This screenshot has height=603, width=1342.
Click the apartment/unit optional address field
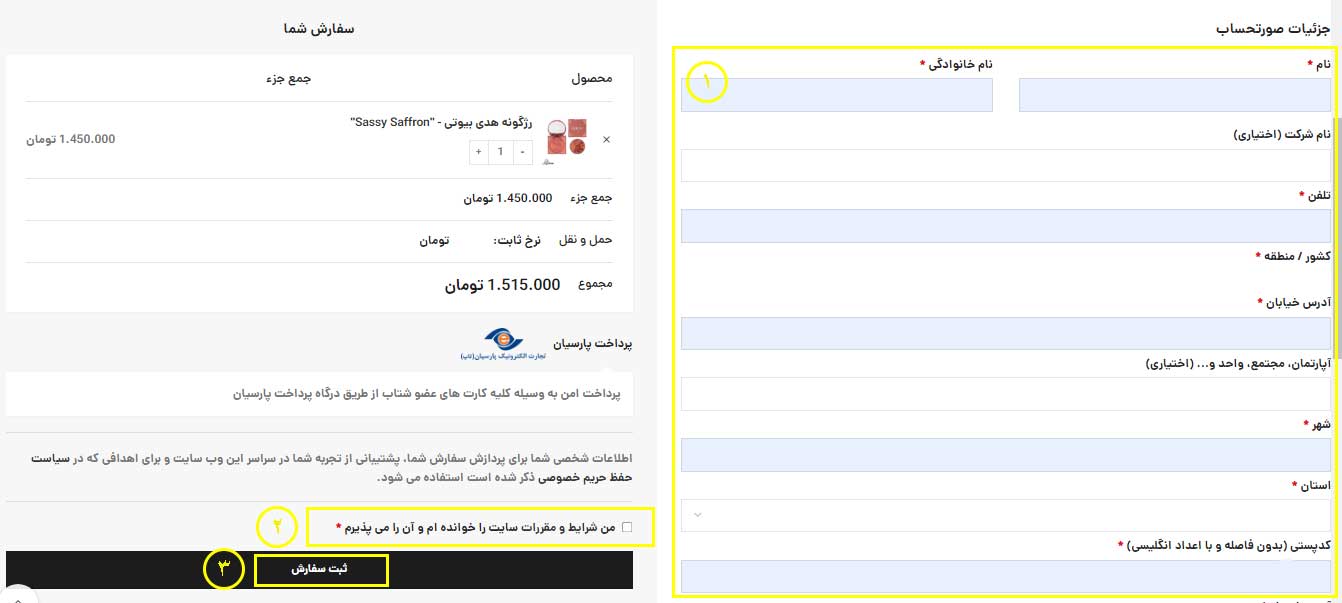(1007, 393)
